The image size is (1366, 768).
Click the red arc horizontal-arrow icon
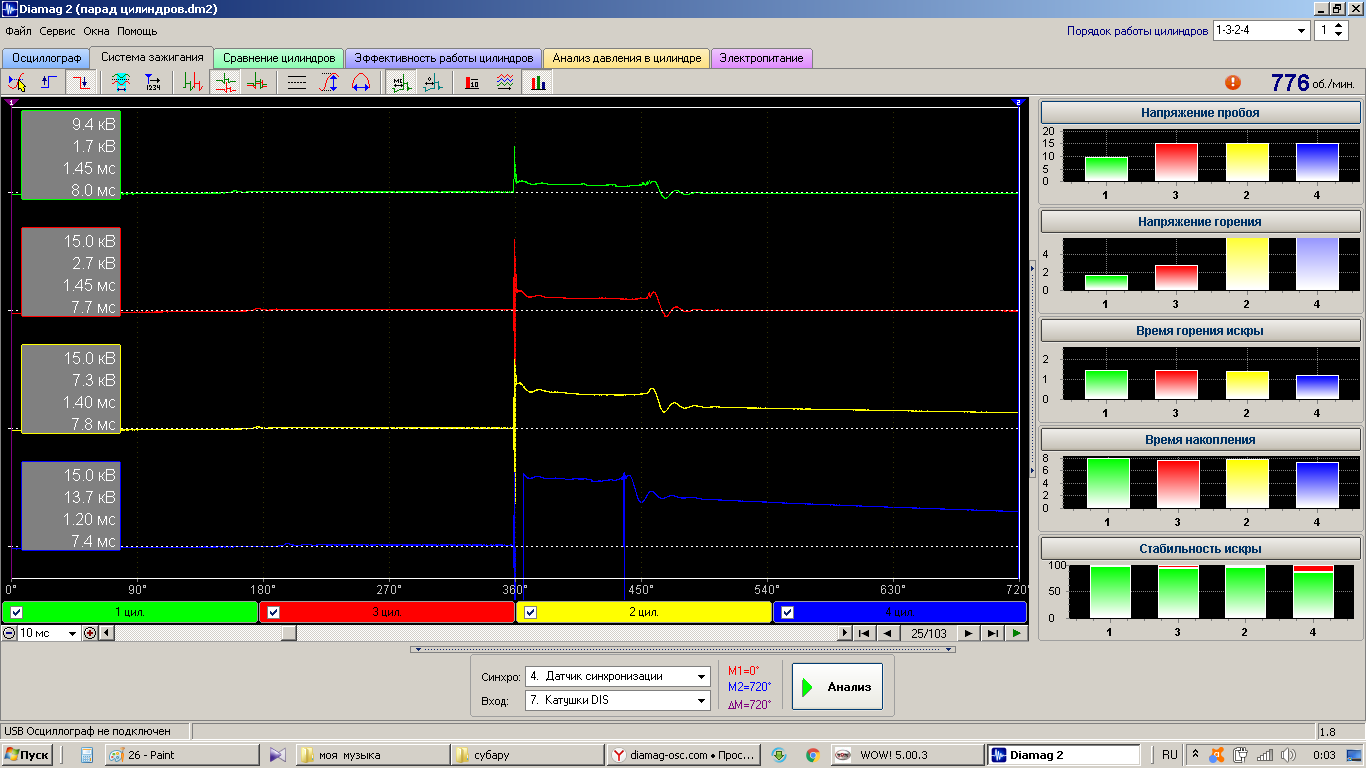click(361, 83)
